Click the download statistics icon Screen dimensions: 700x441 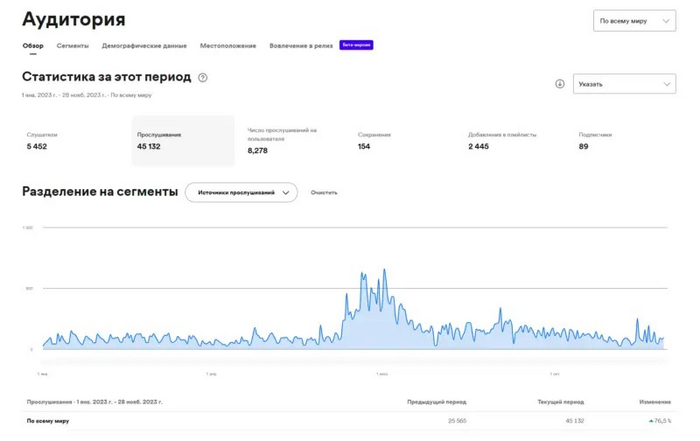(560, 84)
